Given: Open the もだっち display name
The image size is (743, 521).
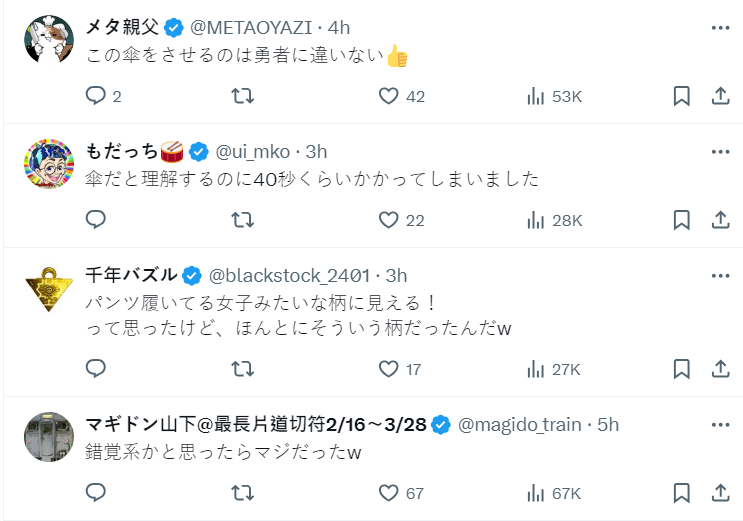Looking at the screenshot, I should click(x=122, y=152).
